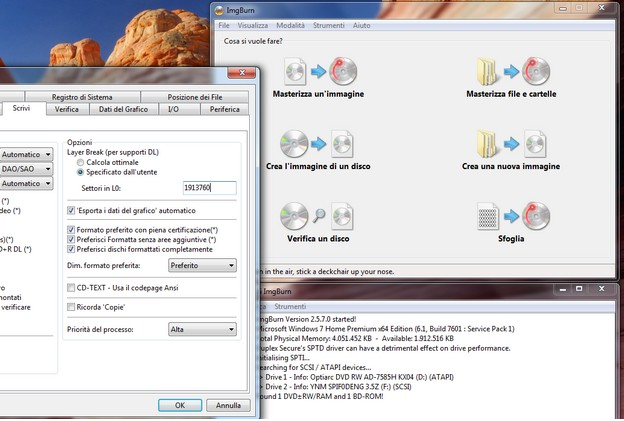
Task: Switch to the Periferica tab
Action: click(x=225, y=109)
